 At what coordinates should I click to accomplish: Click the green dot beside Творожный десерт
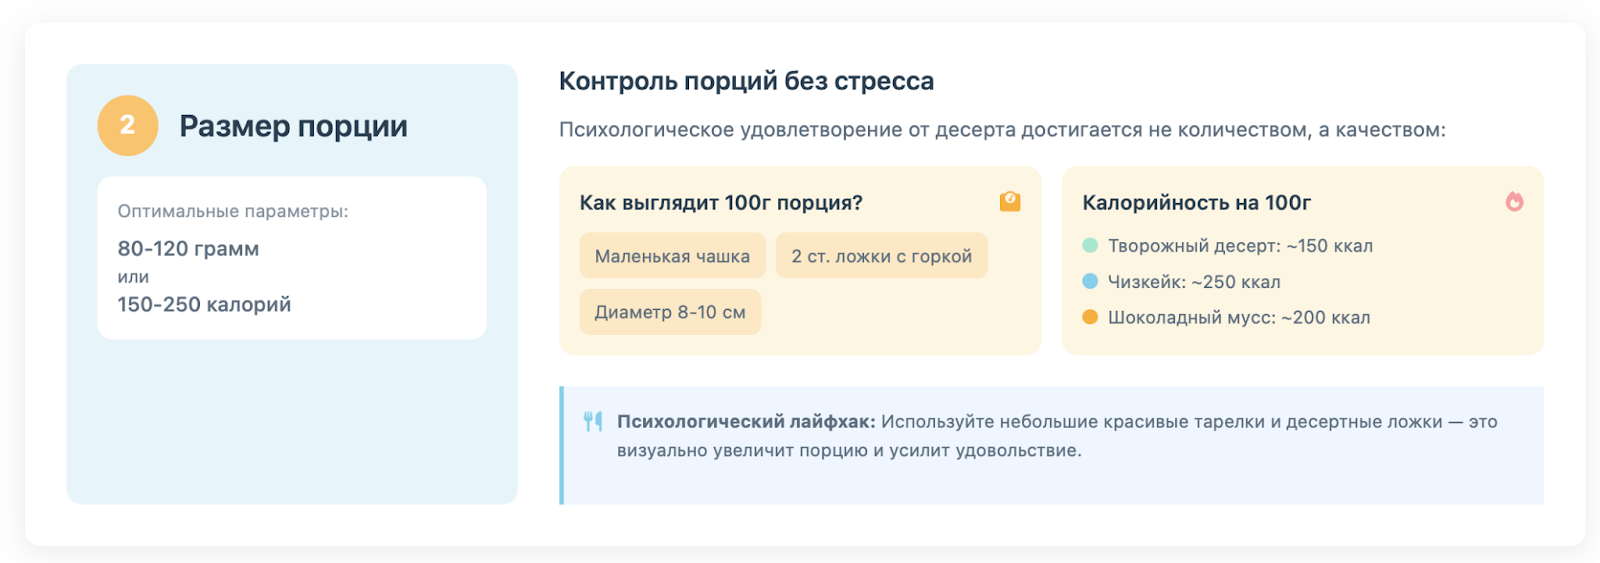click(1090, 246)
